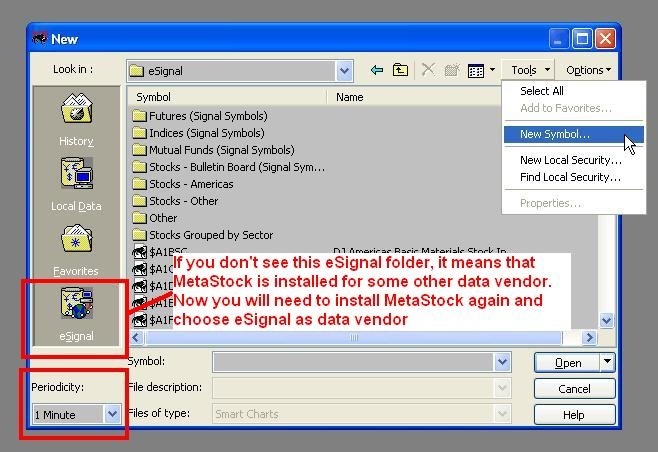
Task: Open the Views icon dropdown arrow
Action: pos(492,70)
